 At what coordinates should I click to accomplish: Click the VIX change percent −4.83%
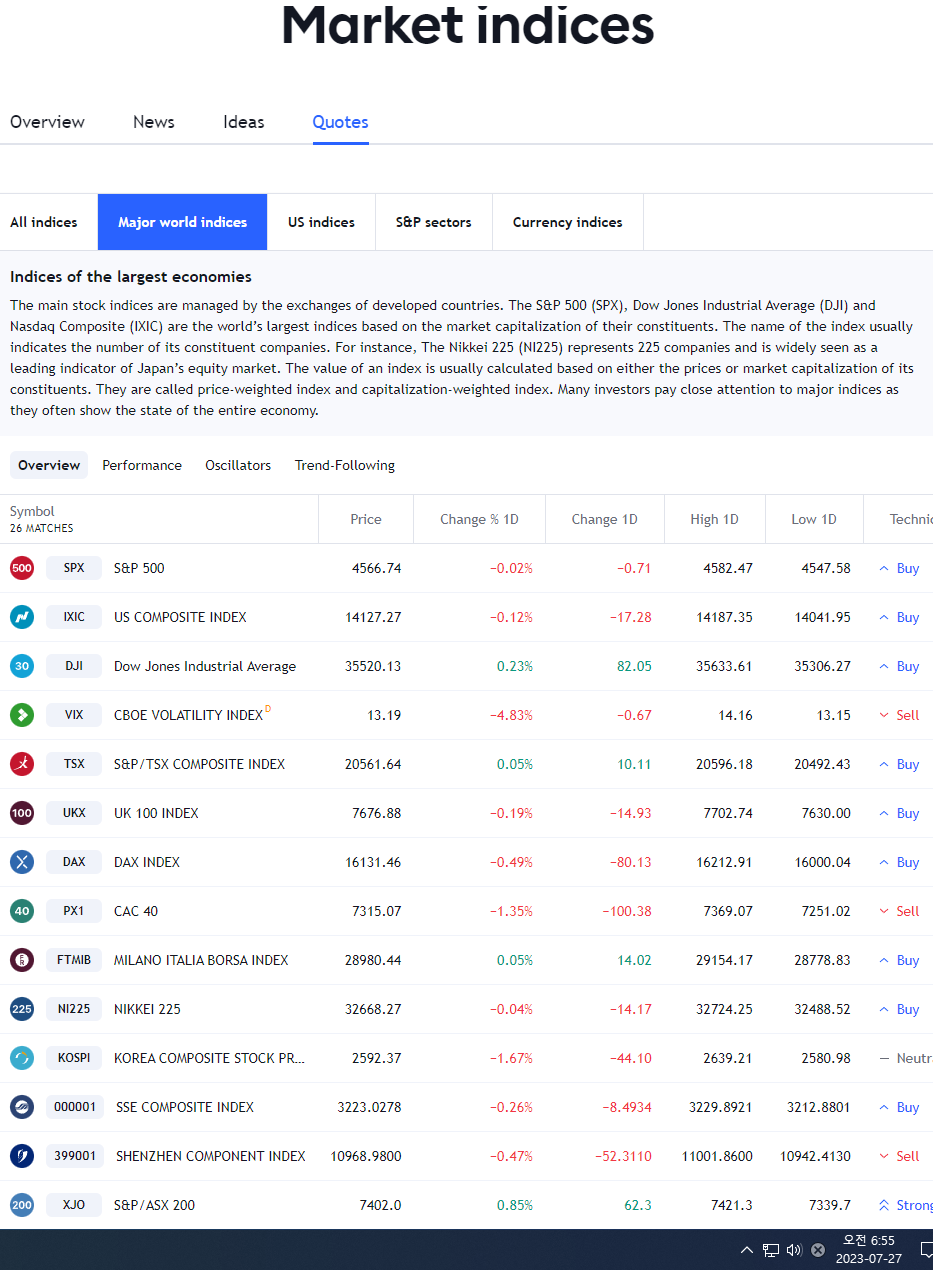[x=511, y=715]
